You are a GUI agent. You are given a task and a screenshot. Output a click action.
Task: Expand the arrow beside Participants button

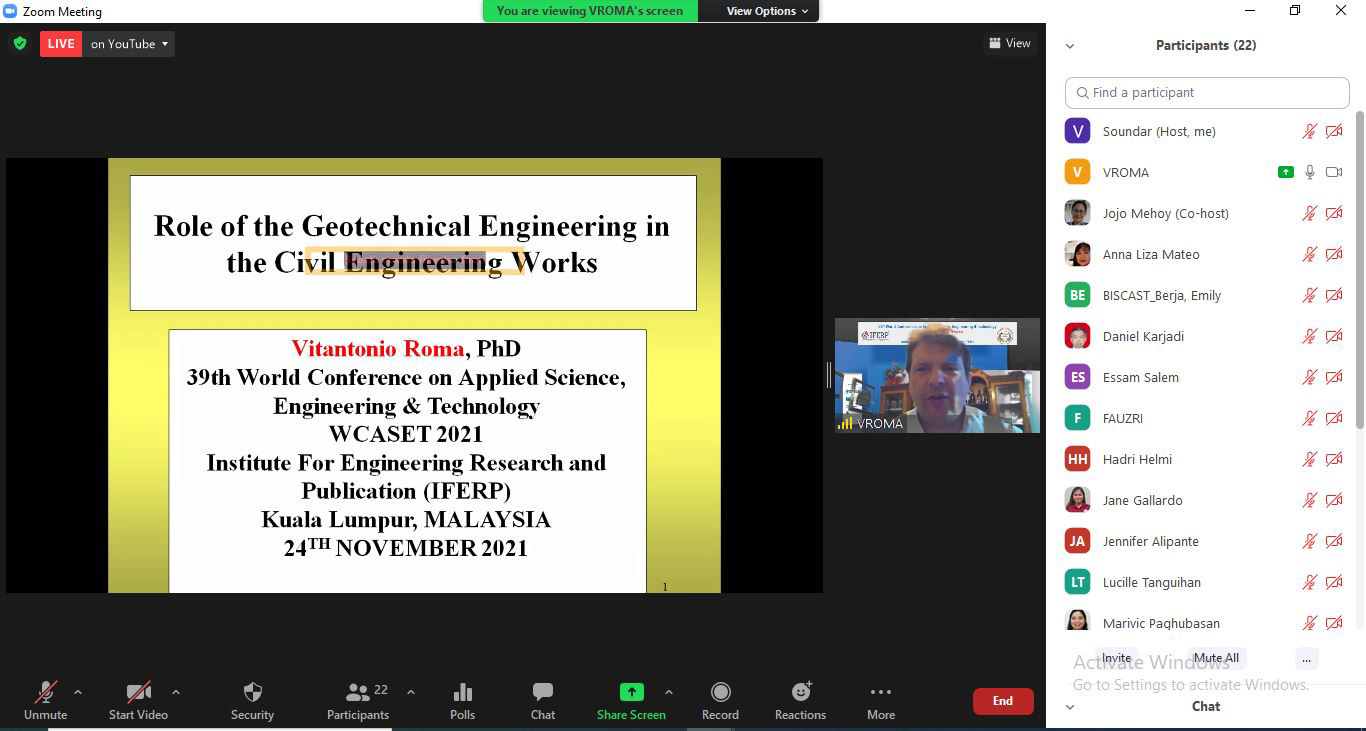[x=410, y=692]
